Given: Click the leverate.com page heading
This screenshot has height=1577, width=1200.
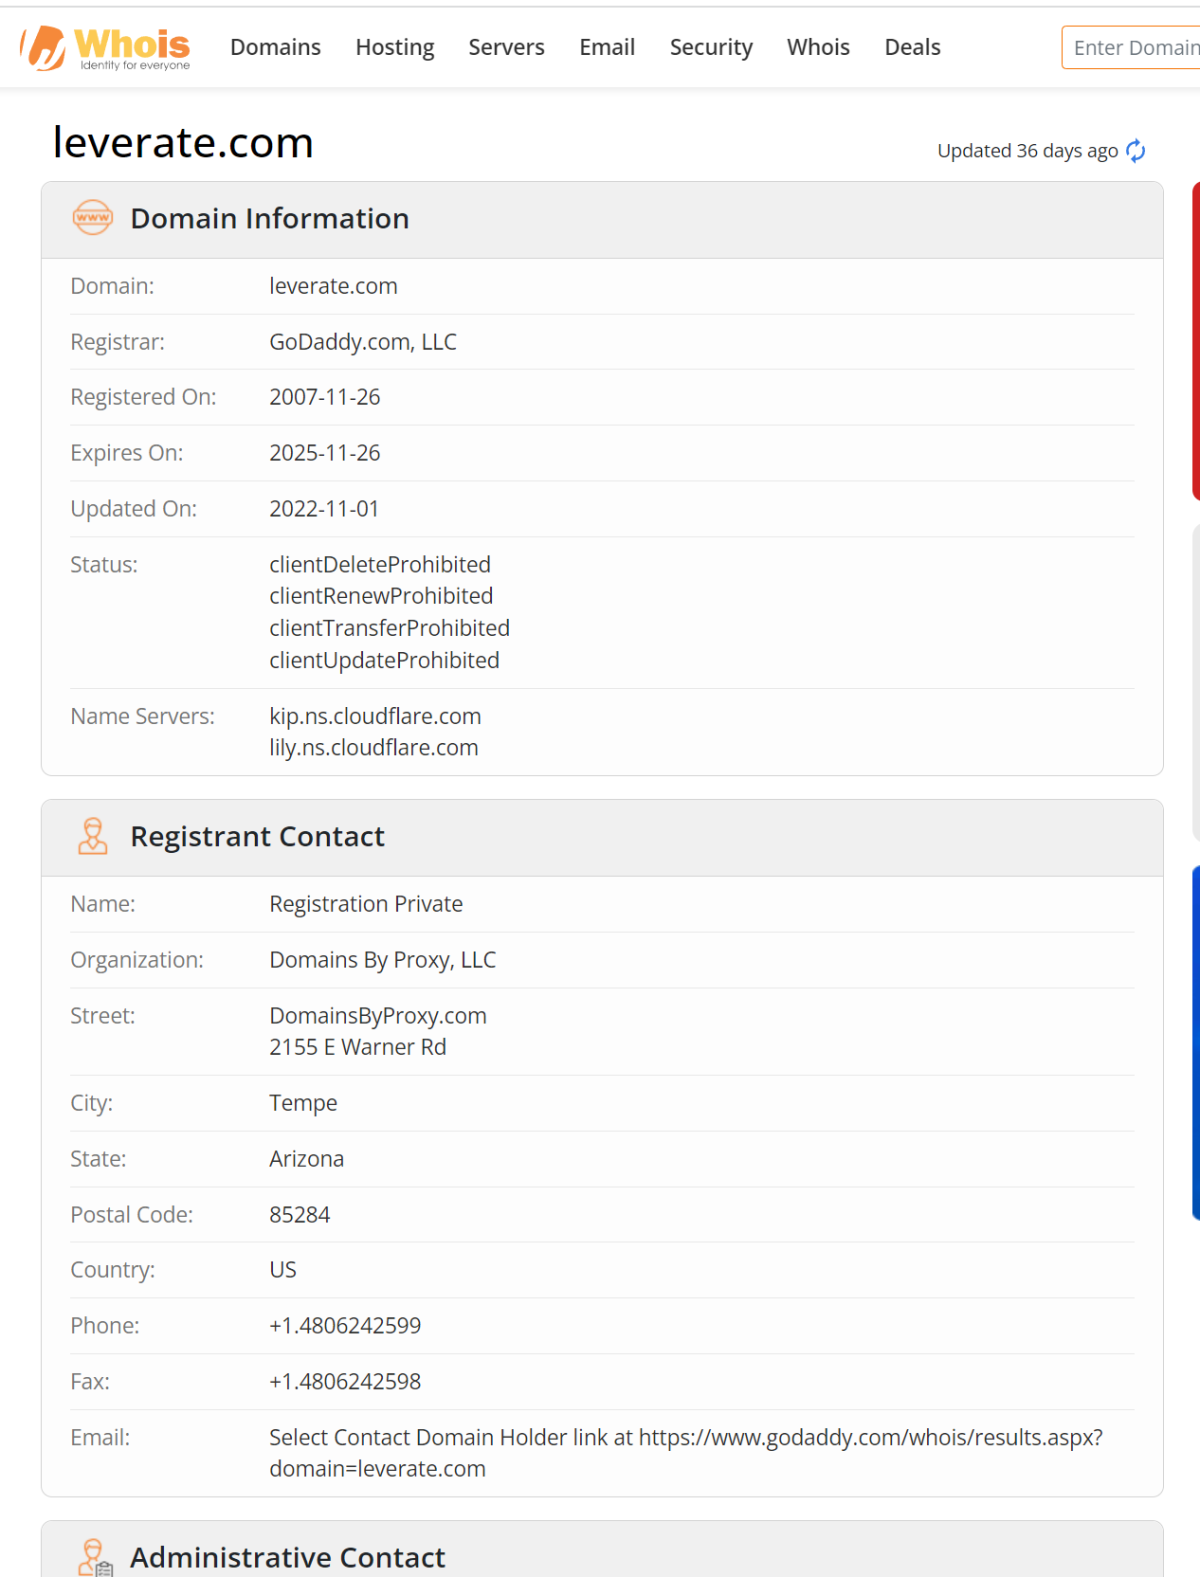Looking at the screenshot, I should coord(183,143).
